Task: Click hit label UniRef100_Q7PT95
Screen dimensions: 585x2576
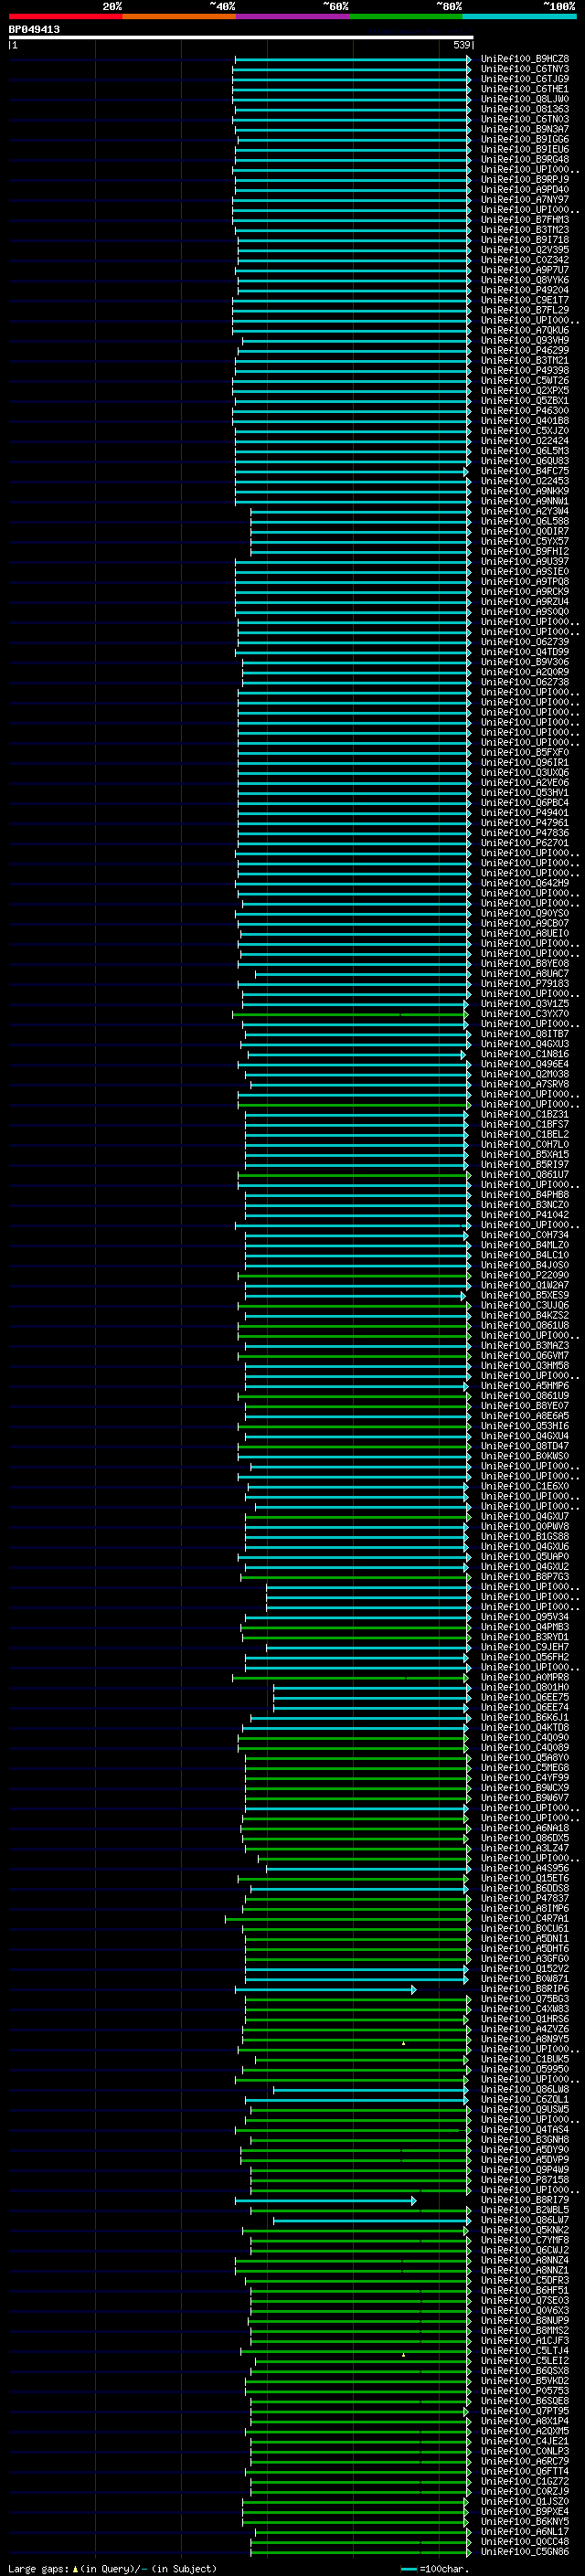Action: tap(524, 2411)
